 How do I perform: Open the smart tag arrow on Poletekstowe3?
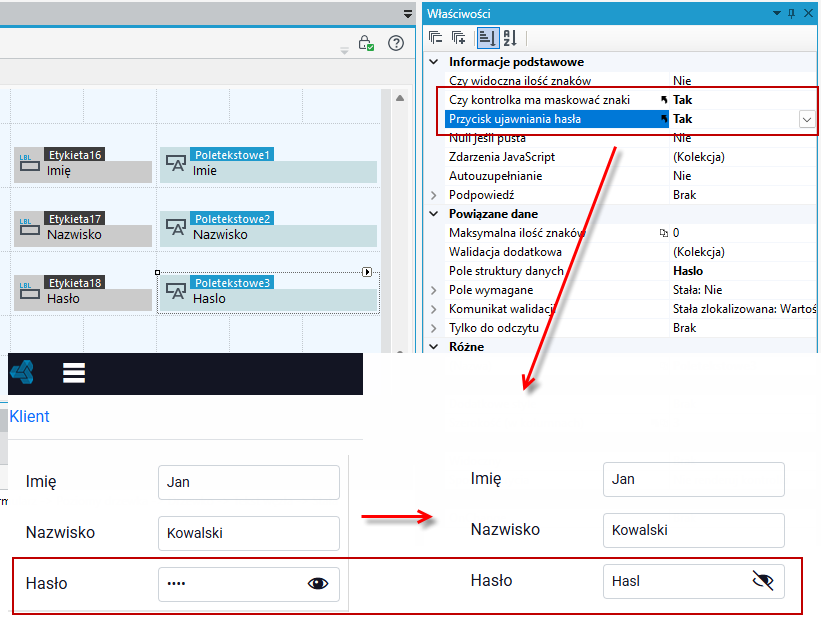(x=367, y=272)
